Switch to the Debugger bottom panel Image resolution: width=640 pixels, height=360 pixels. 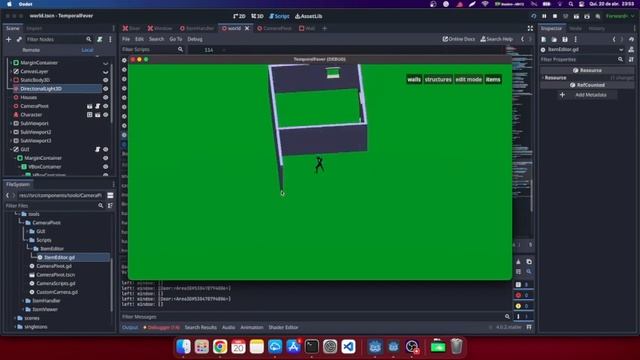click(162, 327)
